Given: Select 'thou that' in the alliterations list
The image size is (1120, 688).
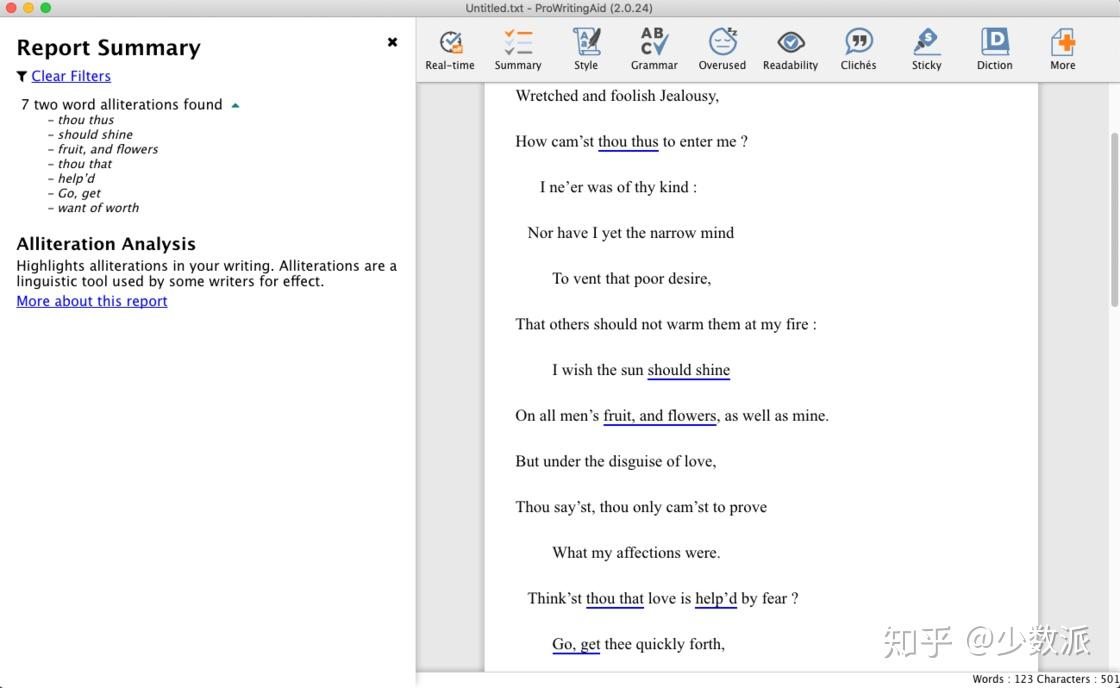Looking at the screenshot, I should [85, 164].
